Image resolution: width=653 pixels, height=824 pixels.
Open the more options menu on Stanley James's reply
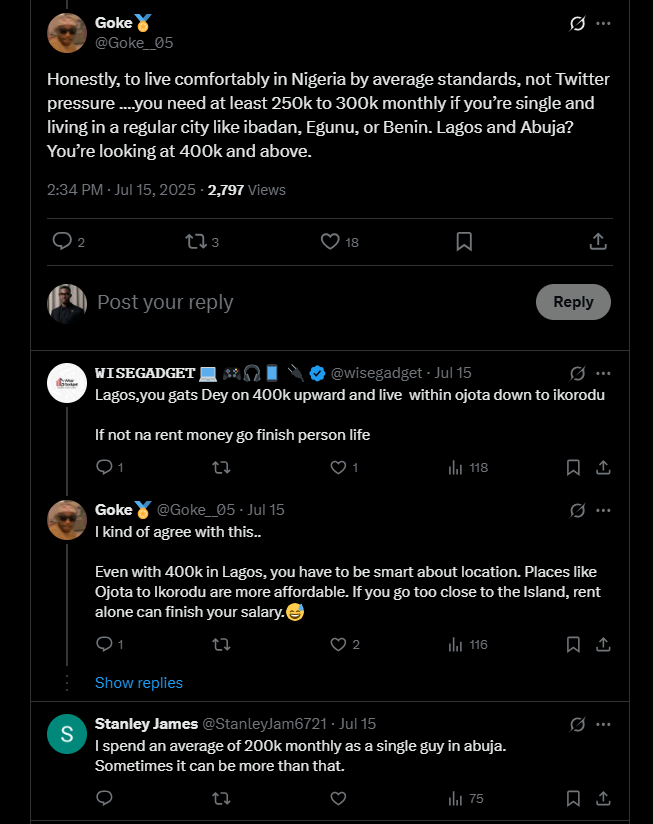pyautogui.click(x=603, y=722)
